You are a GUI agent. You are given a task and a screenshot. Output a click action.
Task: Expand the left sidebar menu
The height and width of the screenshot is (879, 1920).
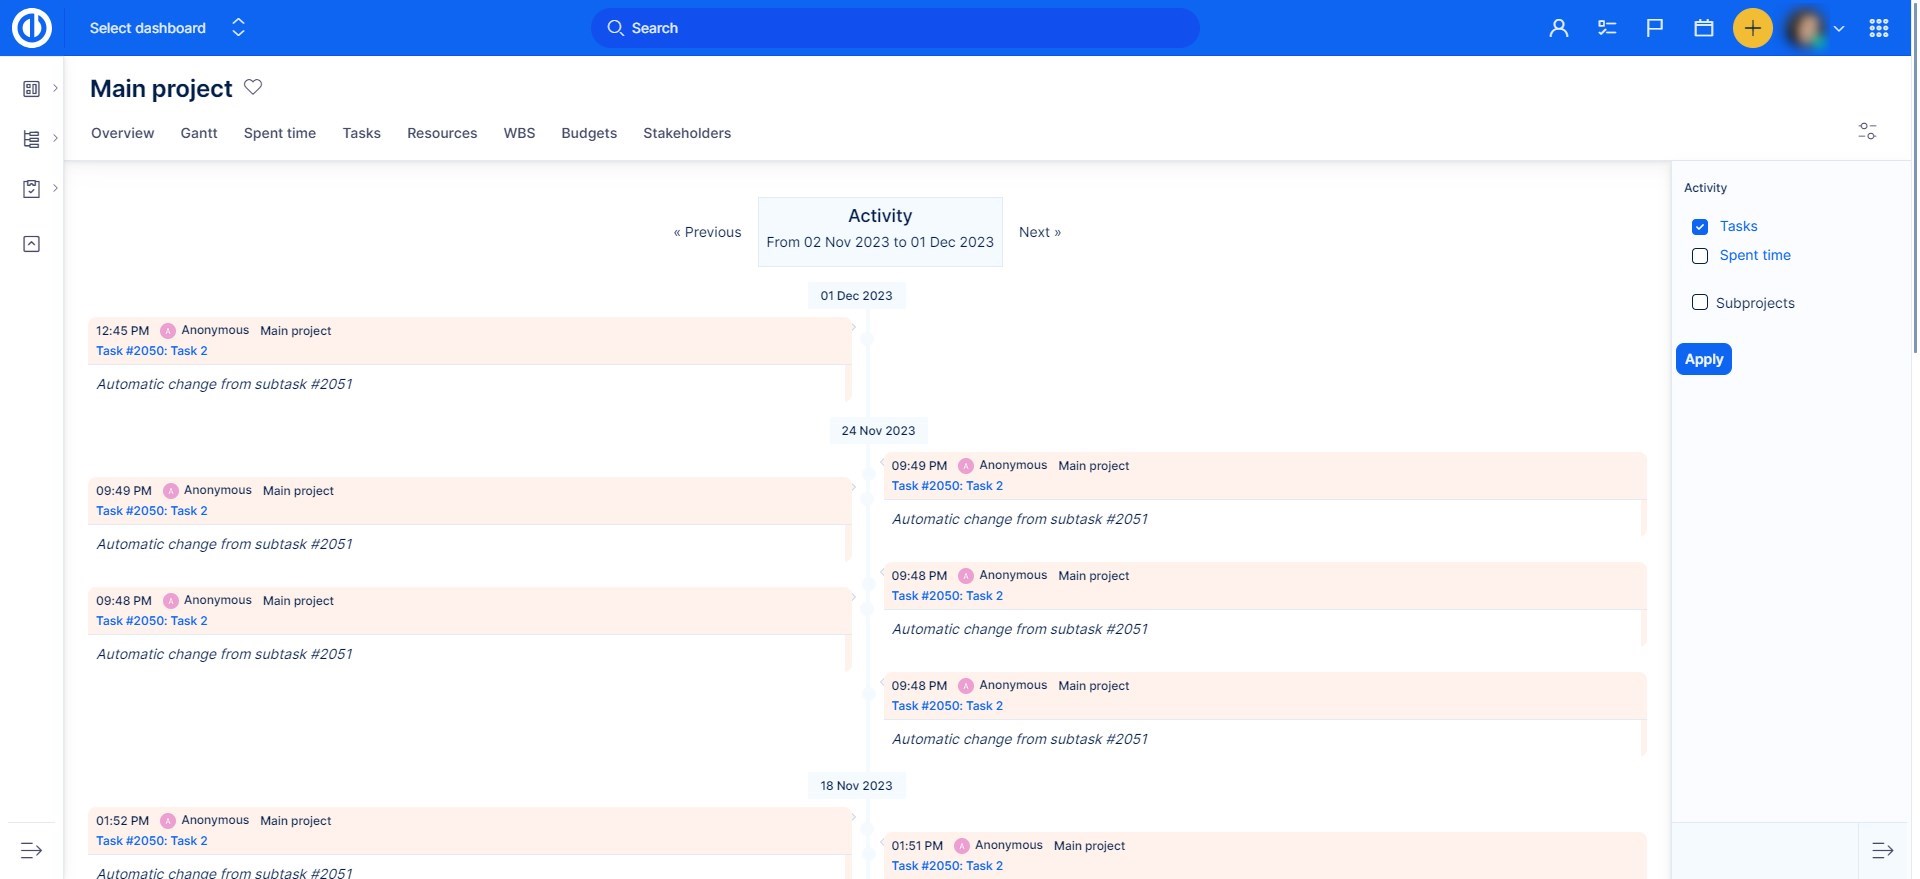point(31,850)
